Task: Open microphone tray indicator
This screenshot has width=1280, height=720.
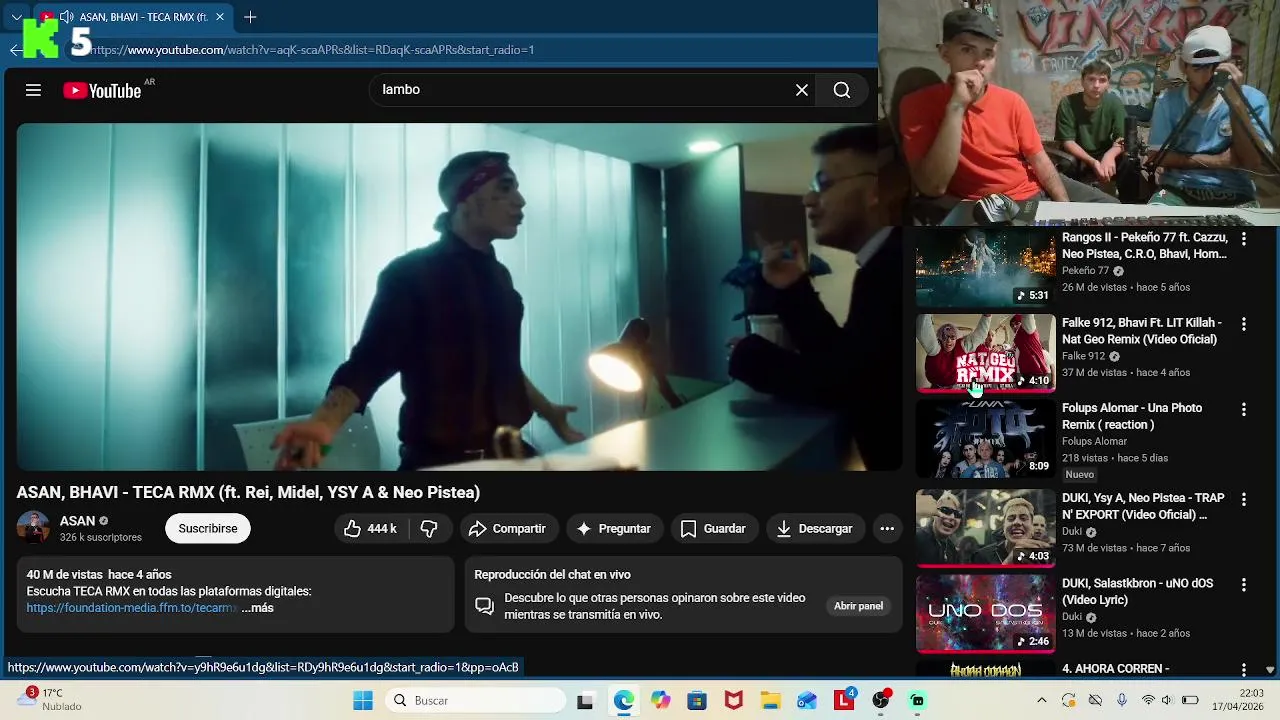Action: (1122, 701)
